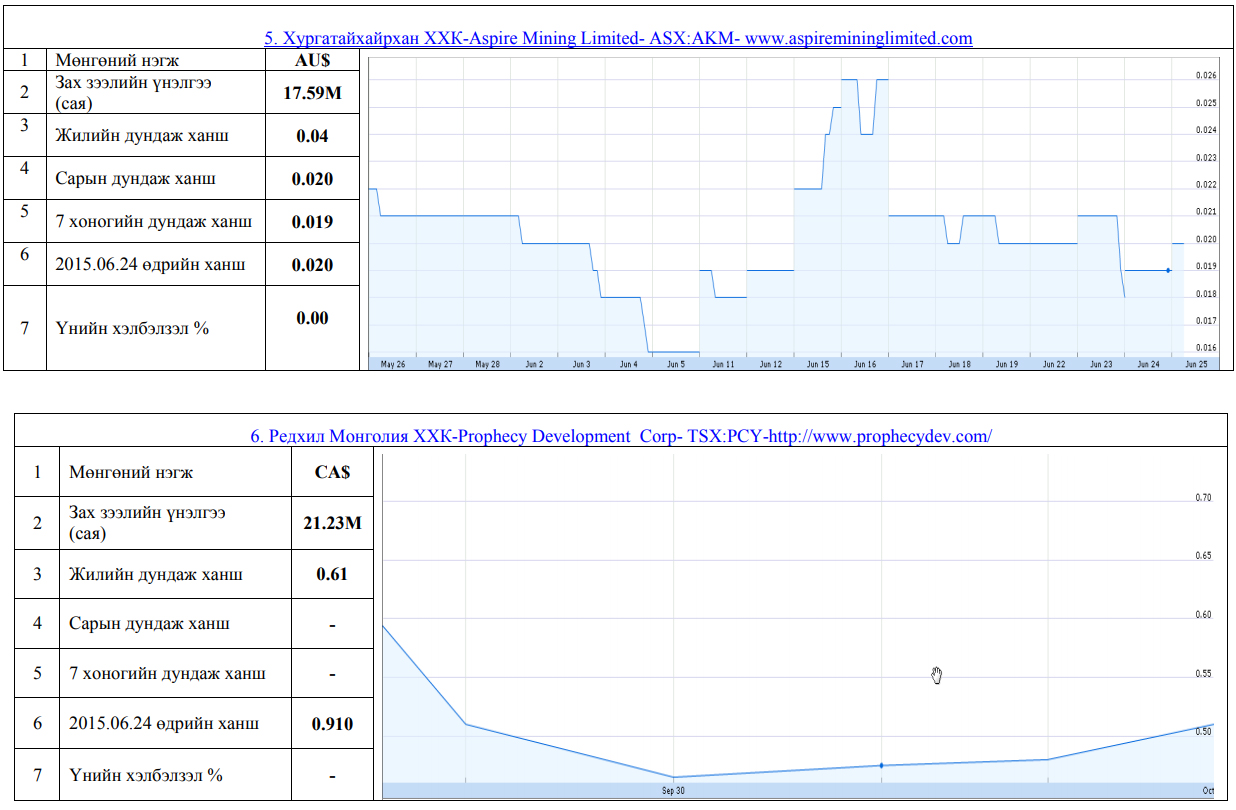The width and height of the screenshot is (1236, 810).
Task: Click the 17.59M market cap value cell
Action: (312, 95)
